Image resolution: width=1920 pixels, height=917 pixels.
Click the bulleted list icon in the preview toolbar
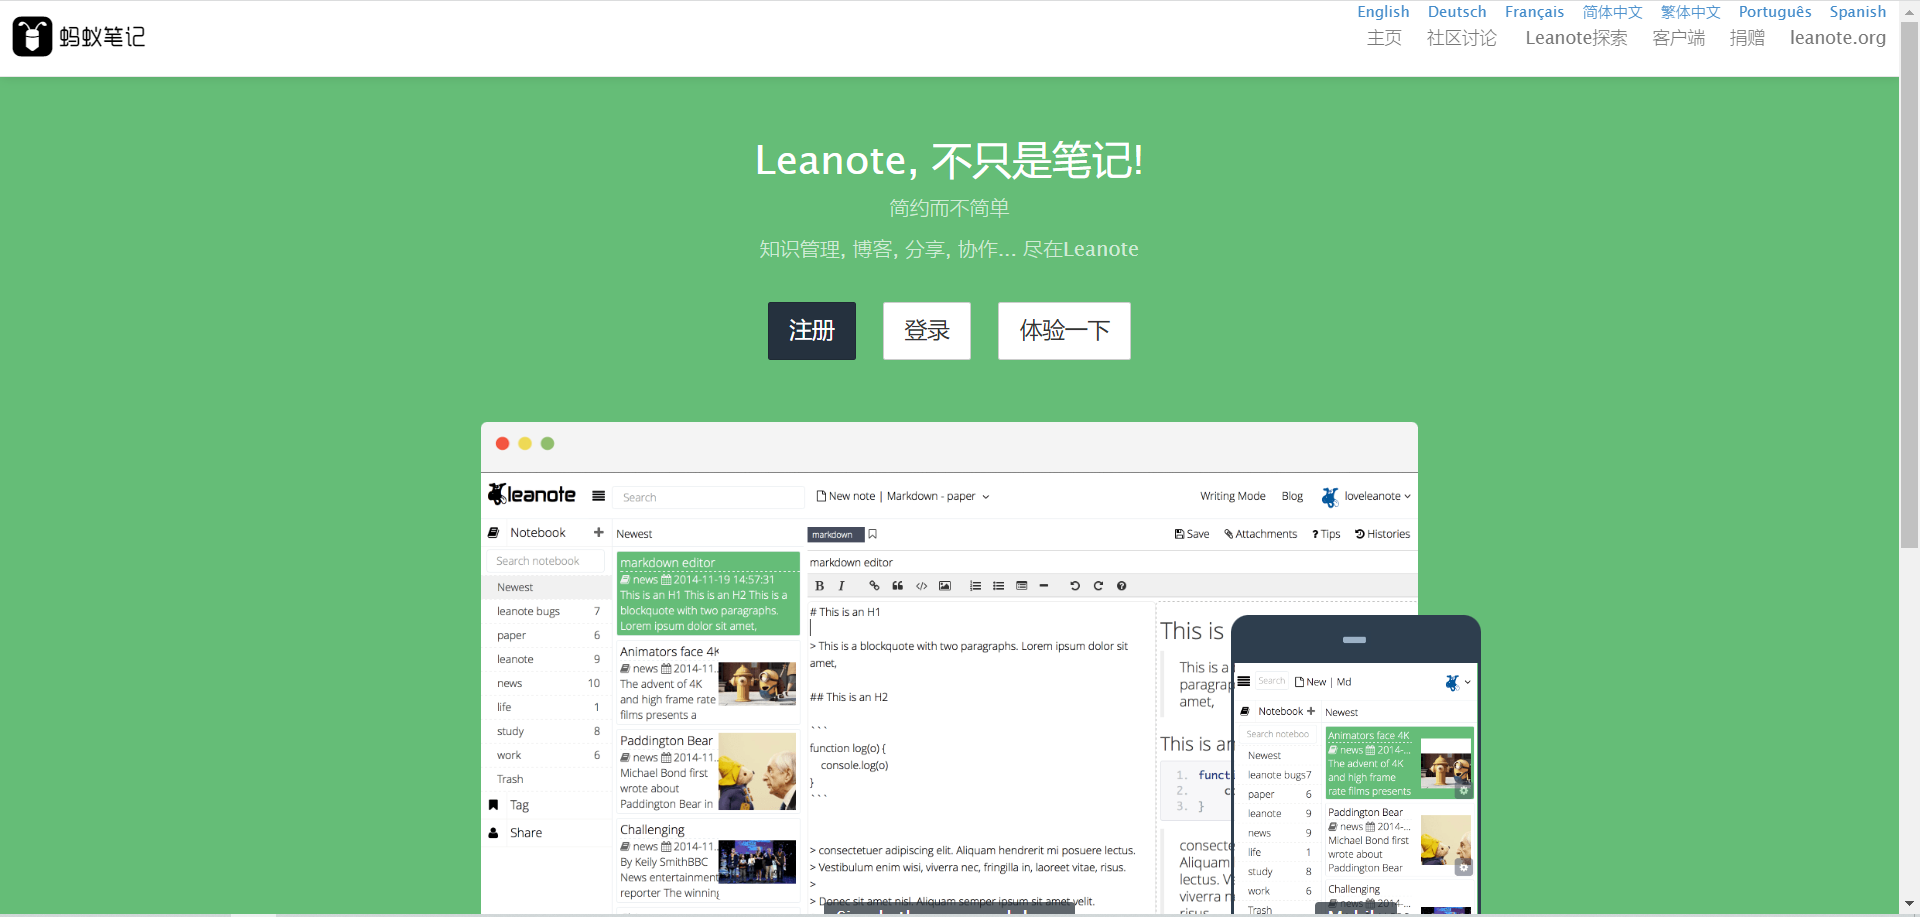click(x=998, y=586)
